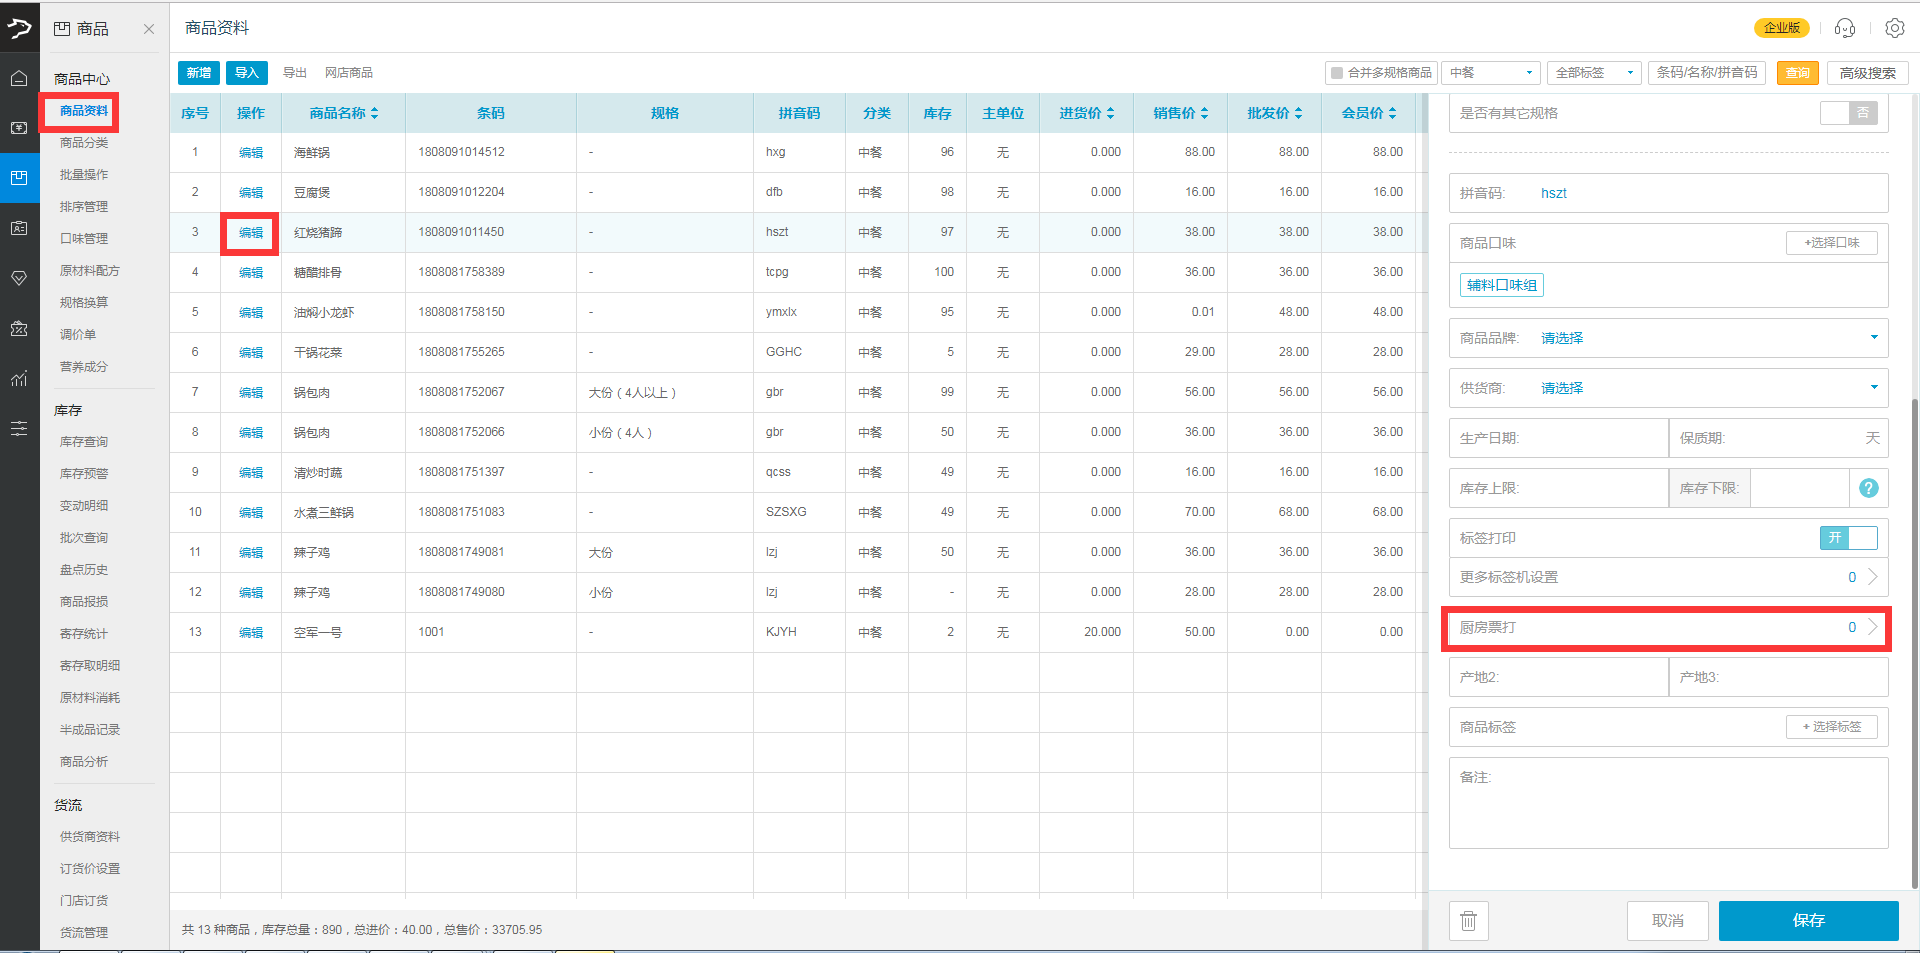
Task: Click the 取消 cancel button
Action: [x=1667, y=921]
